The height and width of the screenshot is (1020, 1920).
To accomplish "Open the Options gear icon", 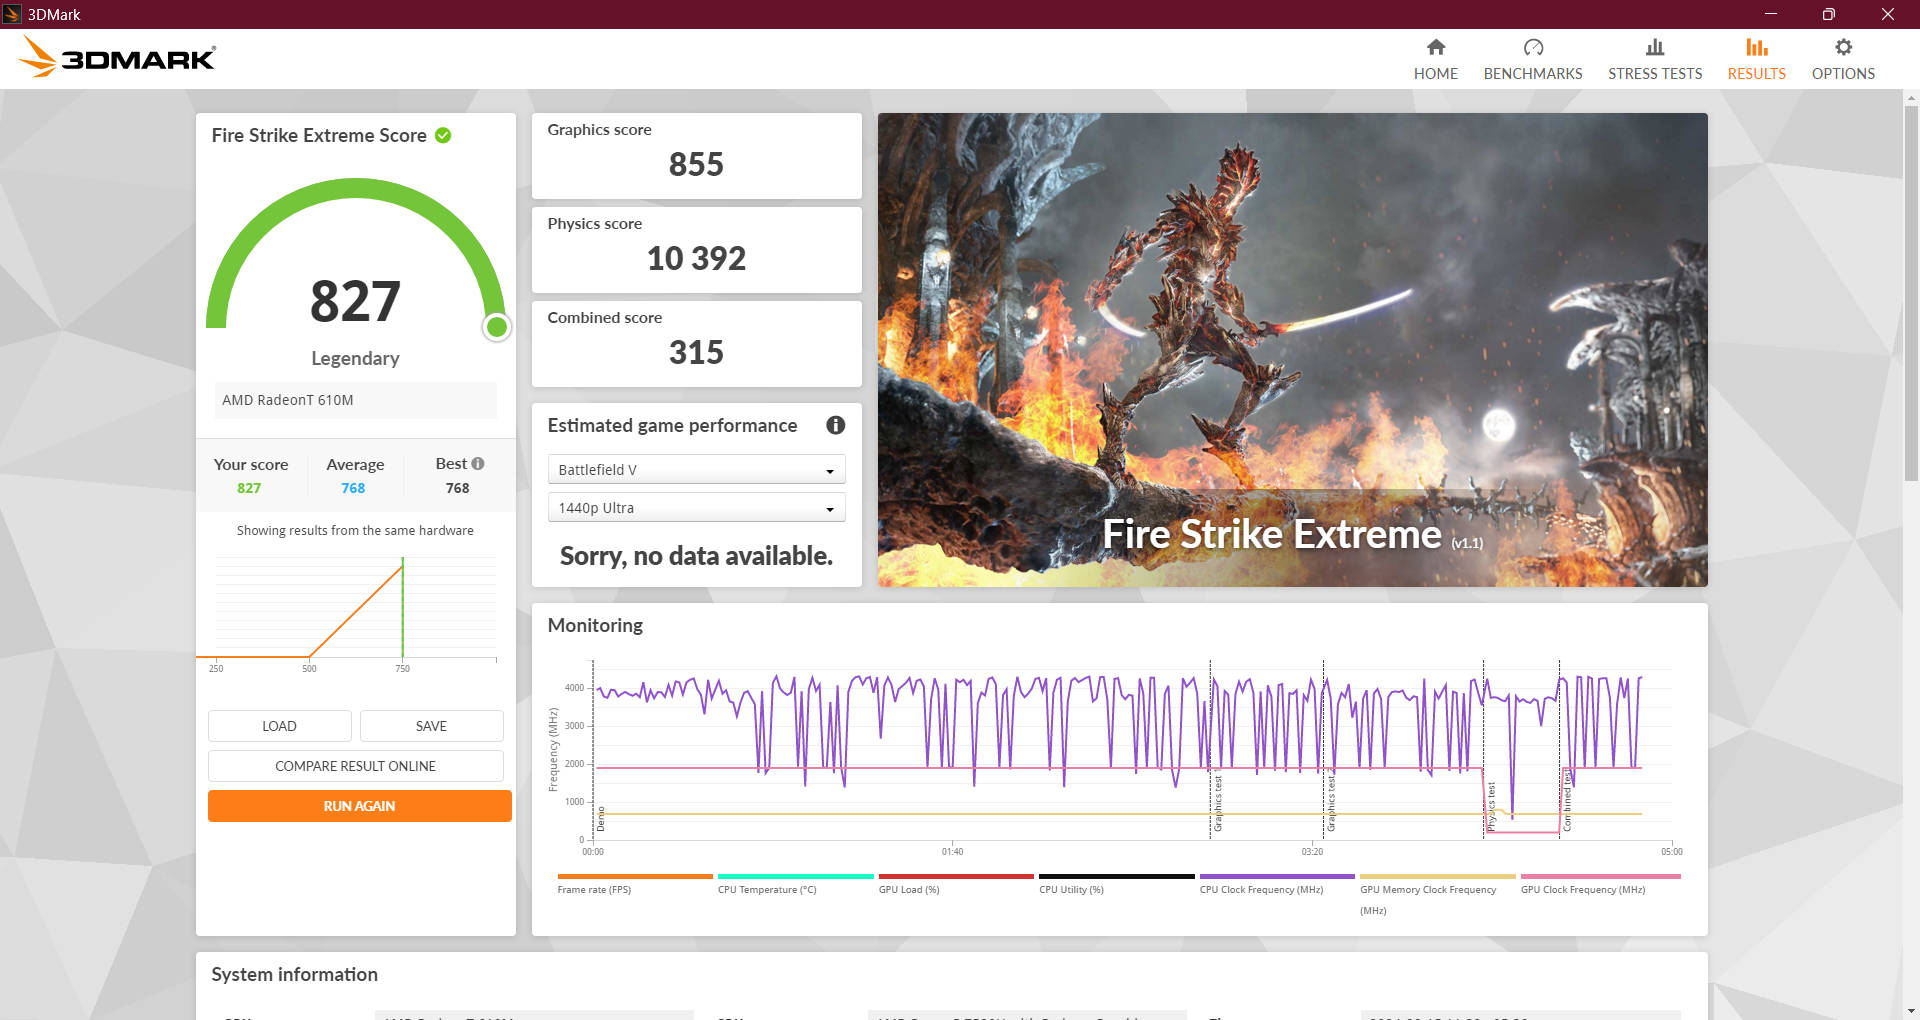I will (1843, 47).
